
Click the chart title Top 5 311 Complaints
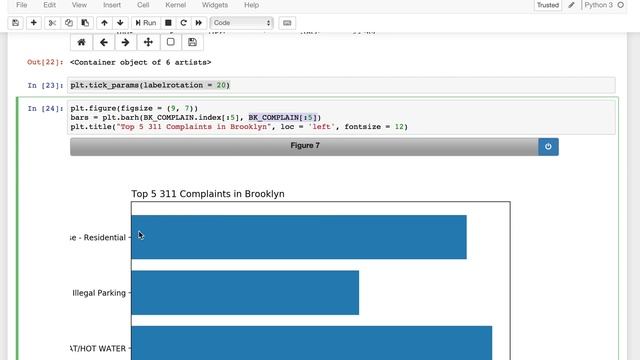(x=208, y=194)
